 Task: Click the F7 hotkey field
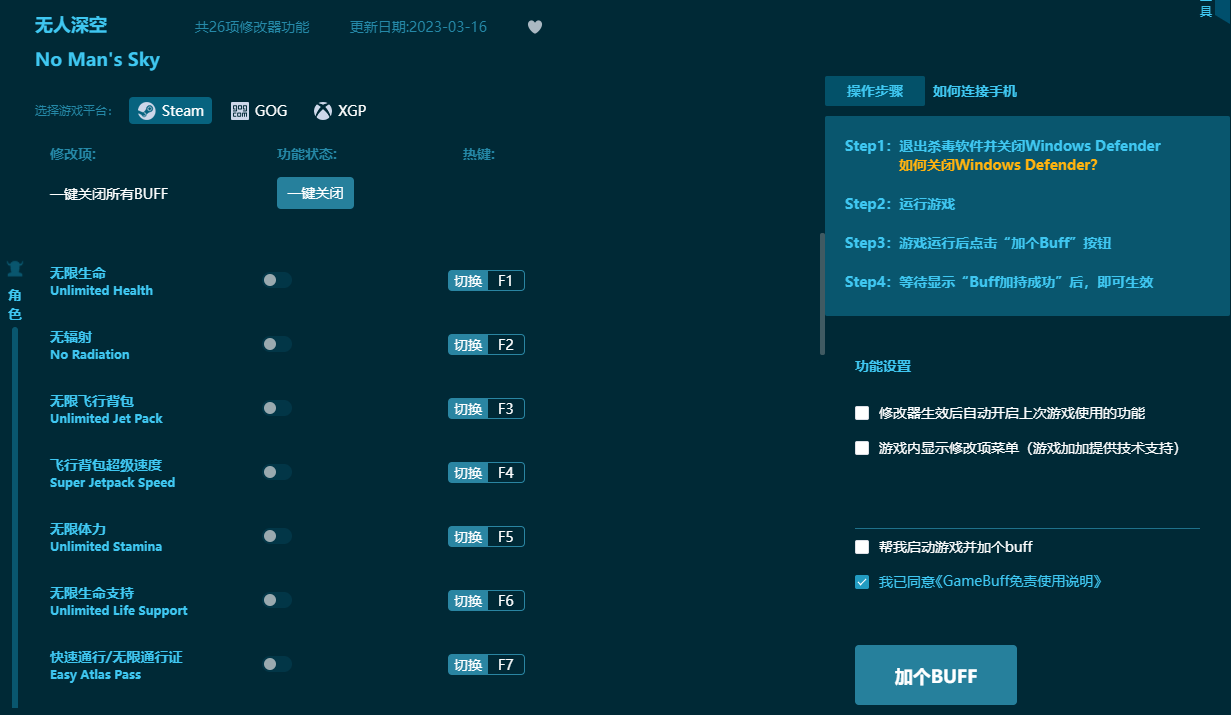click(x=506, y=665)
